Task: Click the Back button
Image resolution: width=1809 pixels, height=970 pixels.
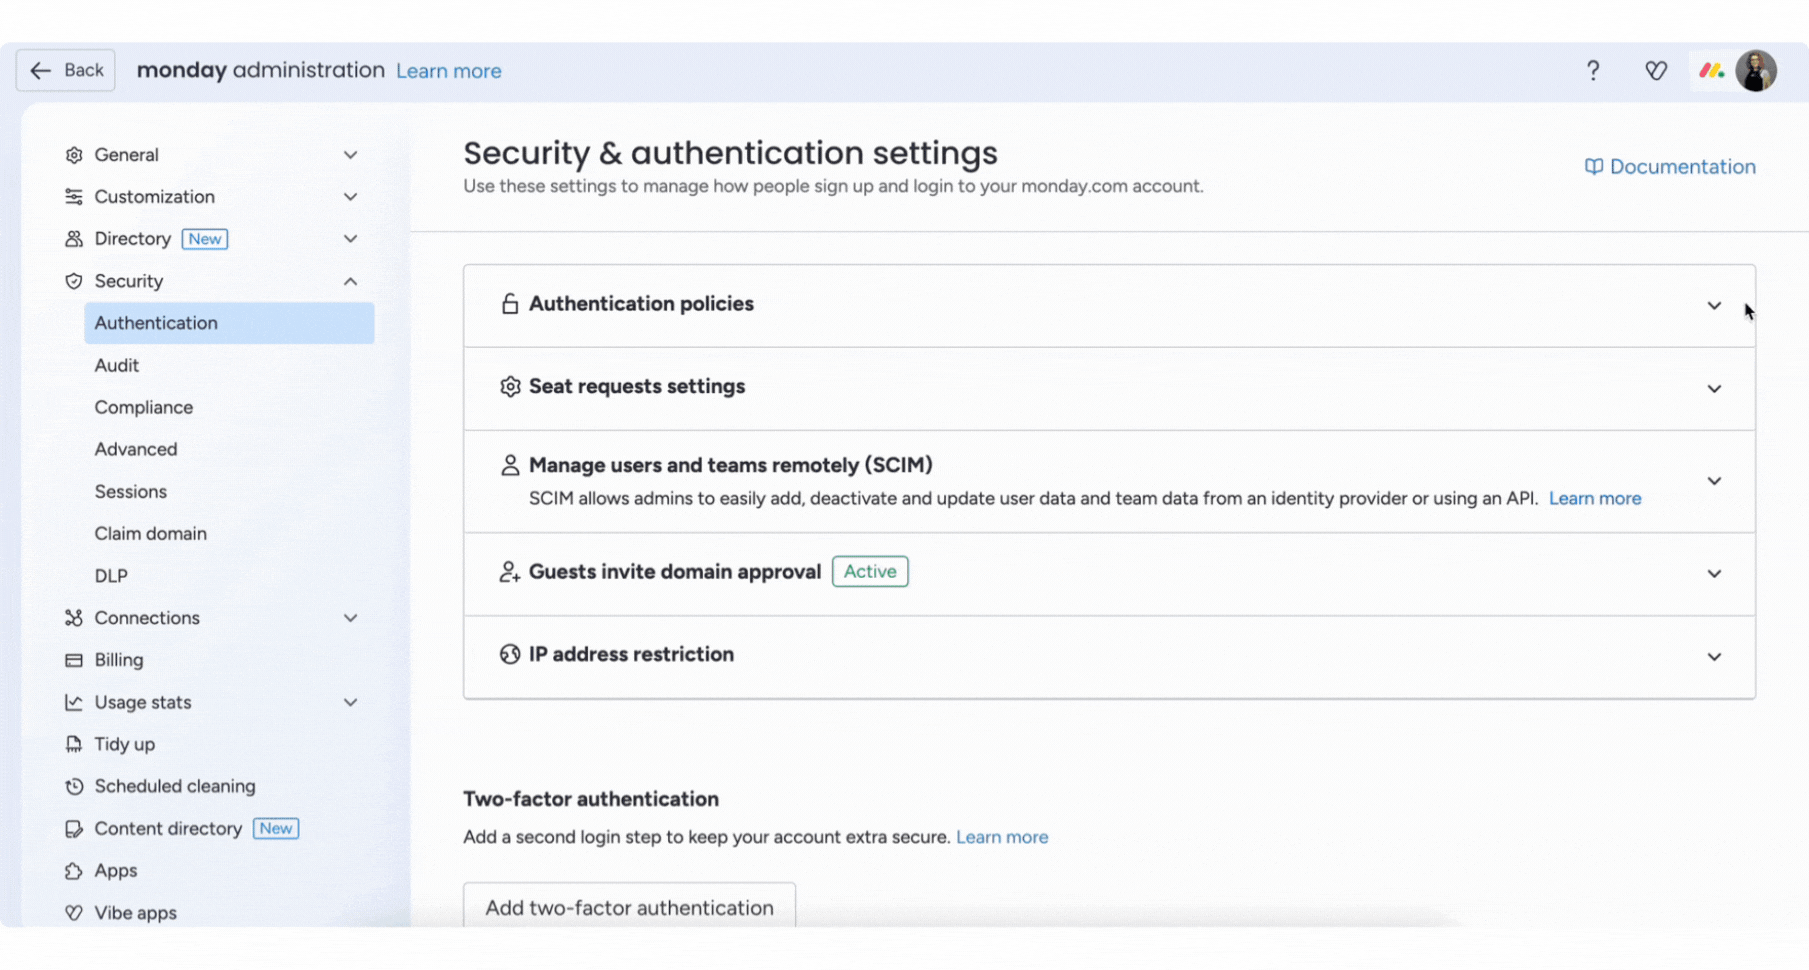Action: (x=66, y=70)
